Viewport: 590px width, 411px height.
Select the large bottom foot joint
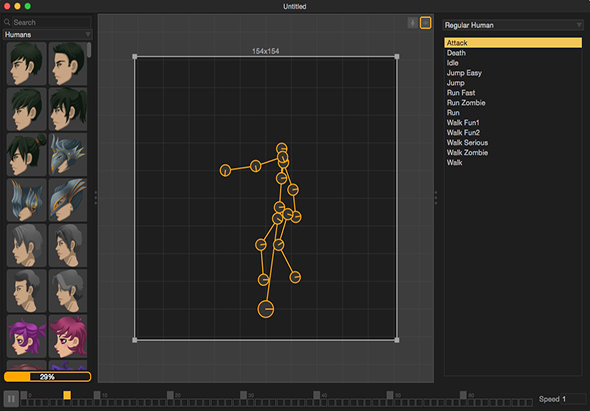(x=266, y=309)
